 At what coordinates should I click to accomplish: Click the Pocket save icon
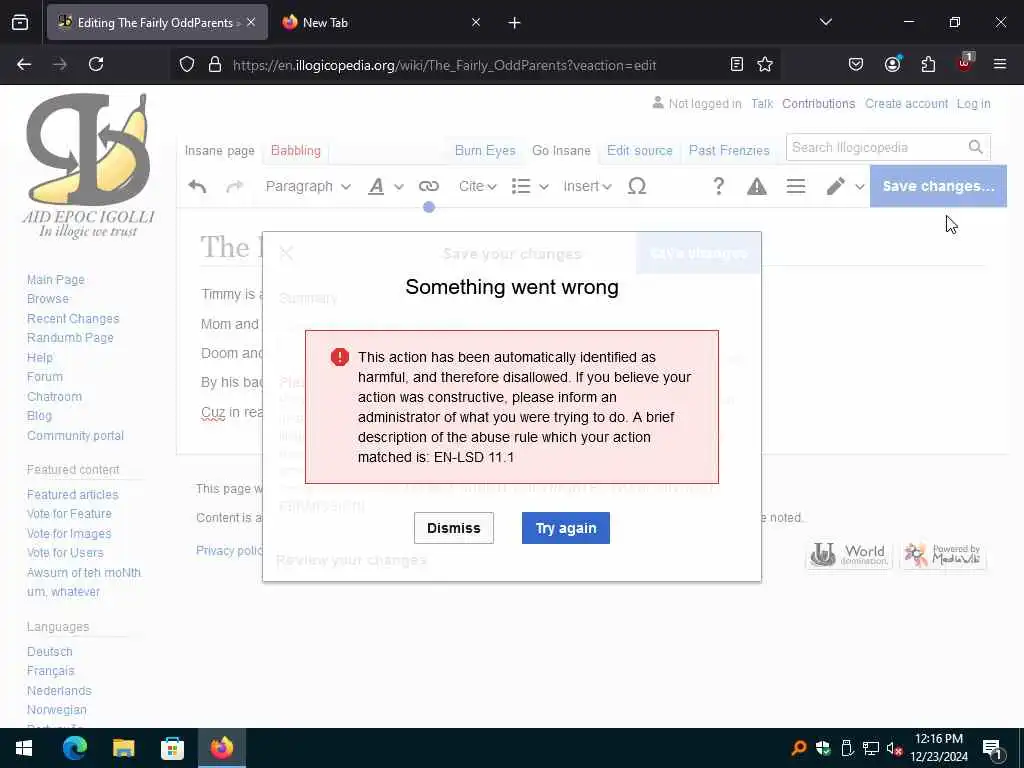pyautogui.click(x=856, y=64)
